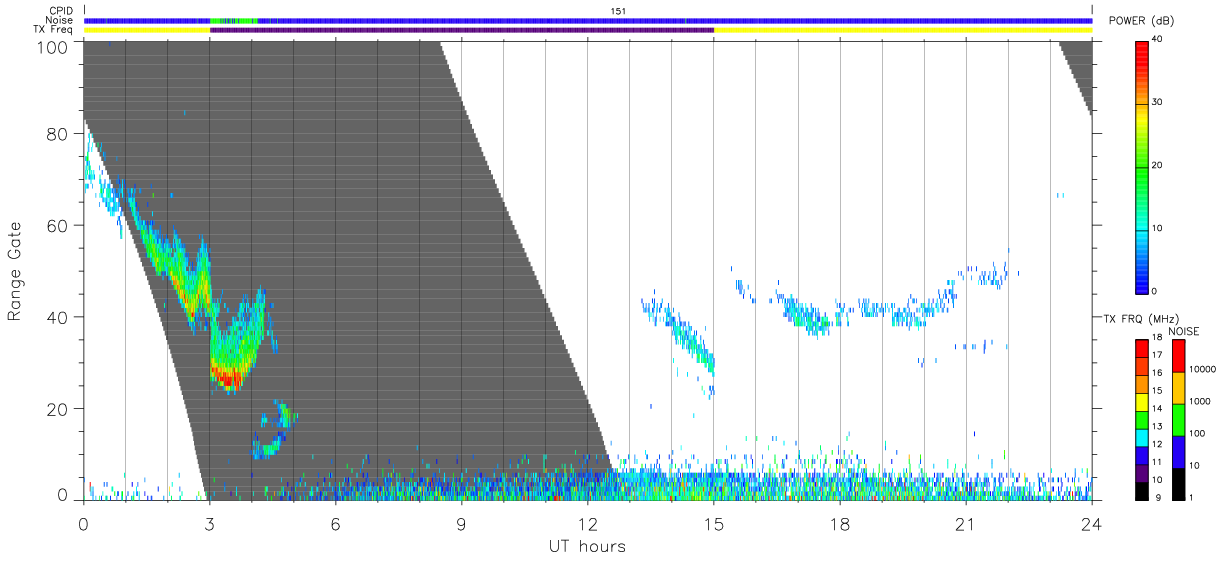Click the red high-power echo near 3.5 UT
This screenshot has height=567, width=1228.
pyautogui.click(x=230, y=378)
